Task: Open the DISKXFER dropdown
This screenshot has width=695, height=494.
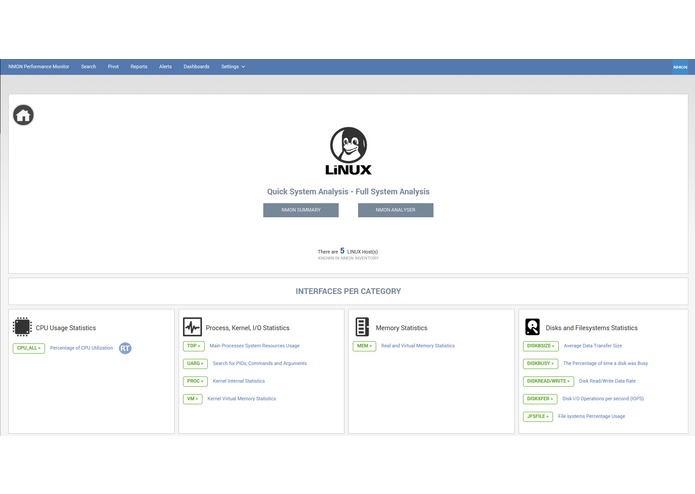Action: pos(540,399)
